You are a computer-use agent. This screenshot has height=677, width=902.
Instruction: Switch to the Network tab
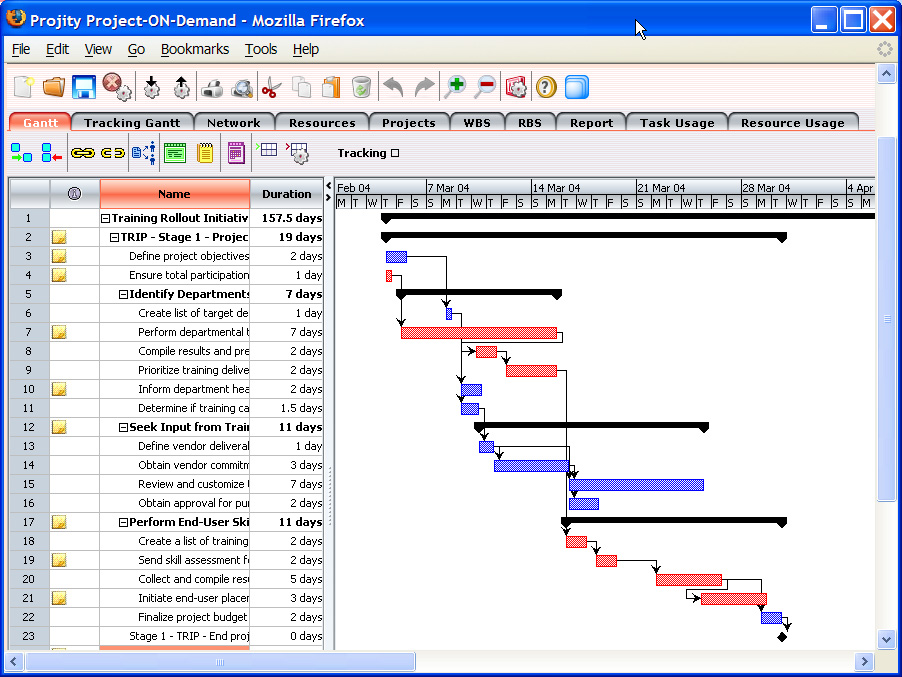point(234,123)
